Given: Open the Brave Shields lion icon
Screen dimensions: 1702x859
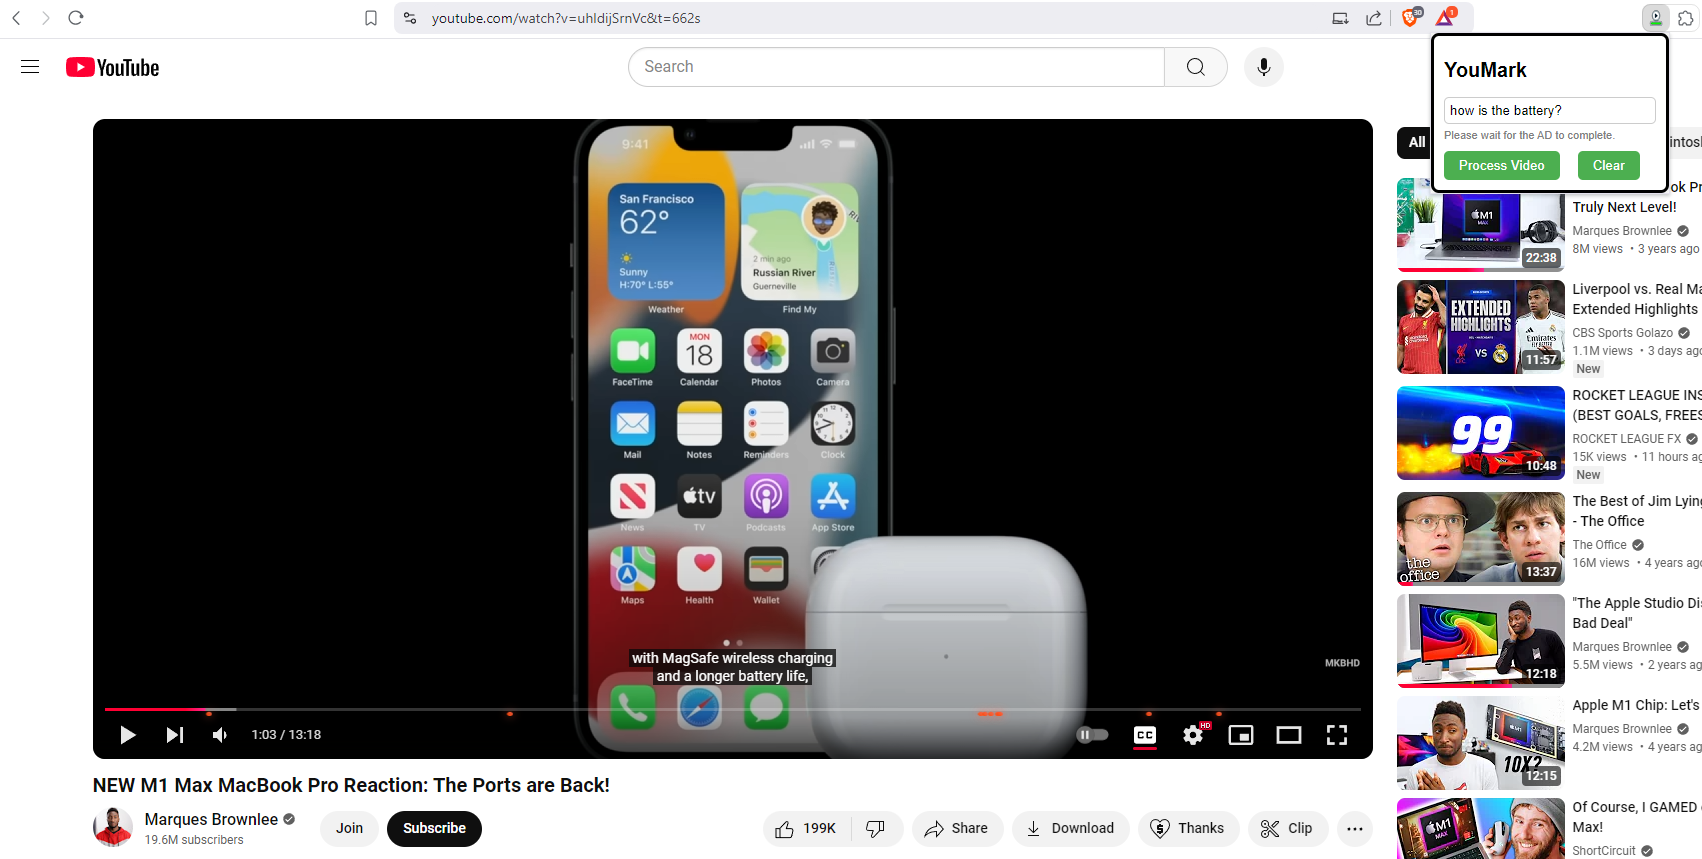Looking at the screenshot, I should 1410,17.
